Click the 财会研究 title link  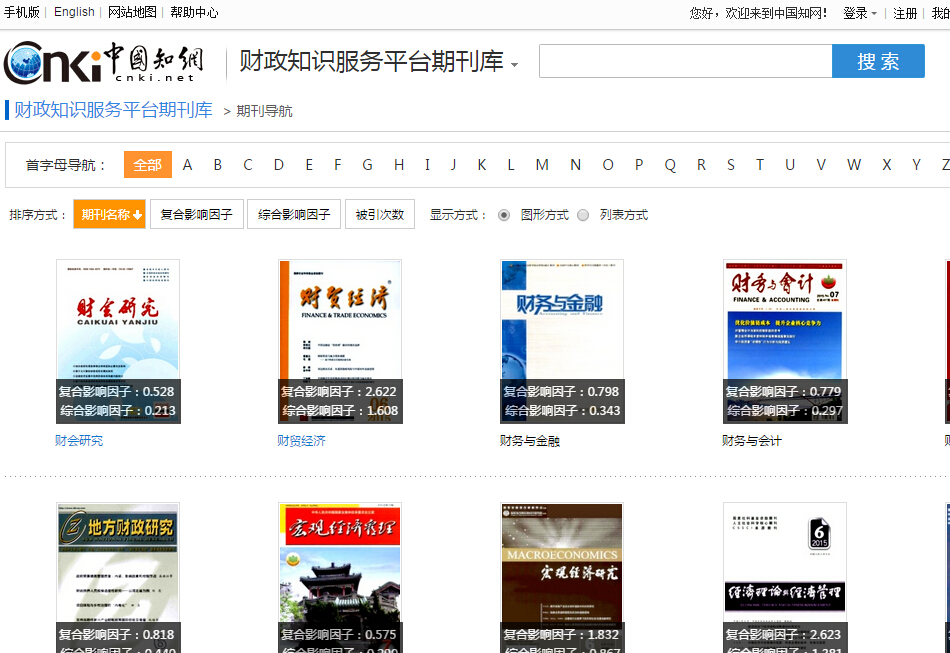tap(79, 440)
